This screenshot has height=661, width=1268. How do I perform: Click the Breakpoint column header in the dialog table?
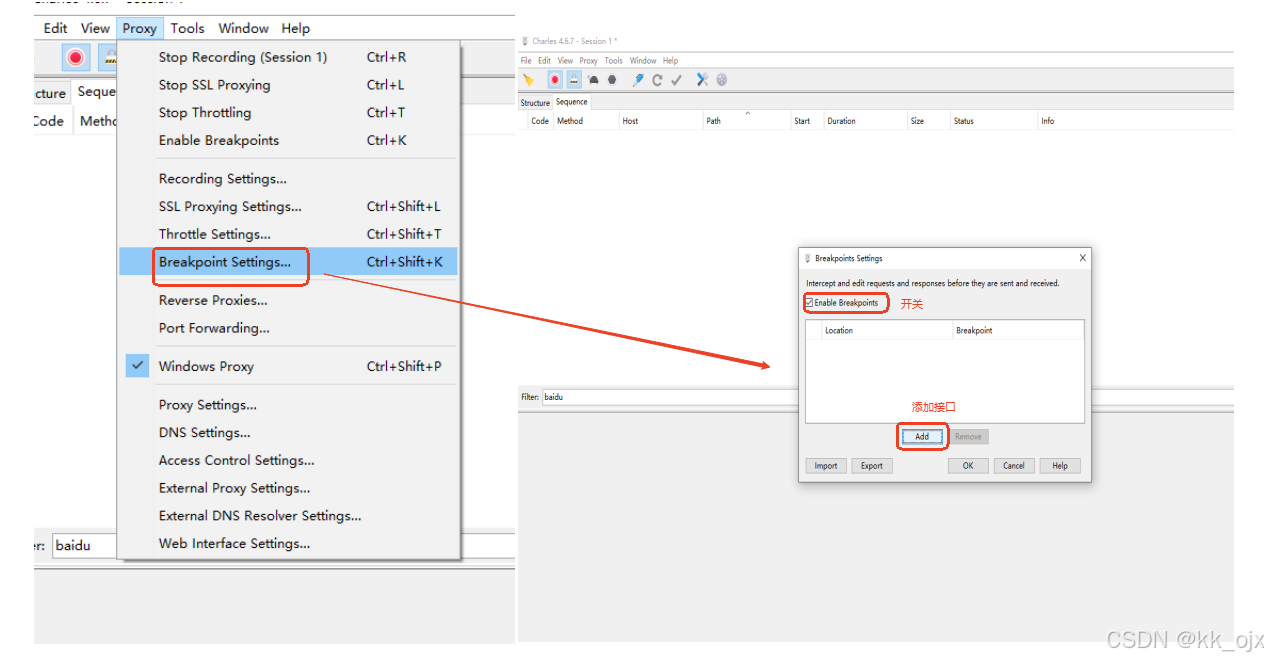click(x=1018, y=330)
